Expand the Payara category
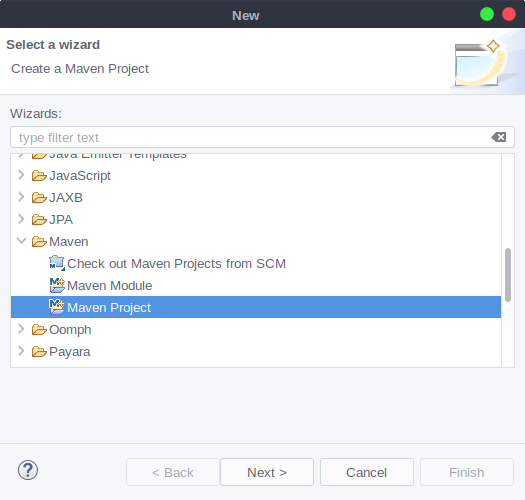Viewport: 525px width, 500px height. coord(21,351)
